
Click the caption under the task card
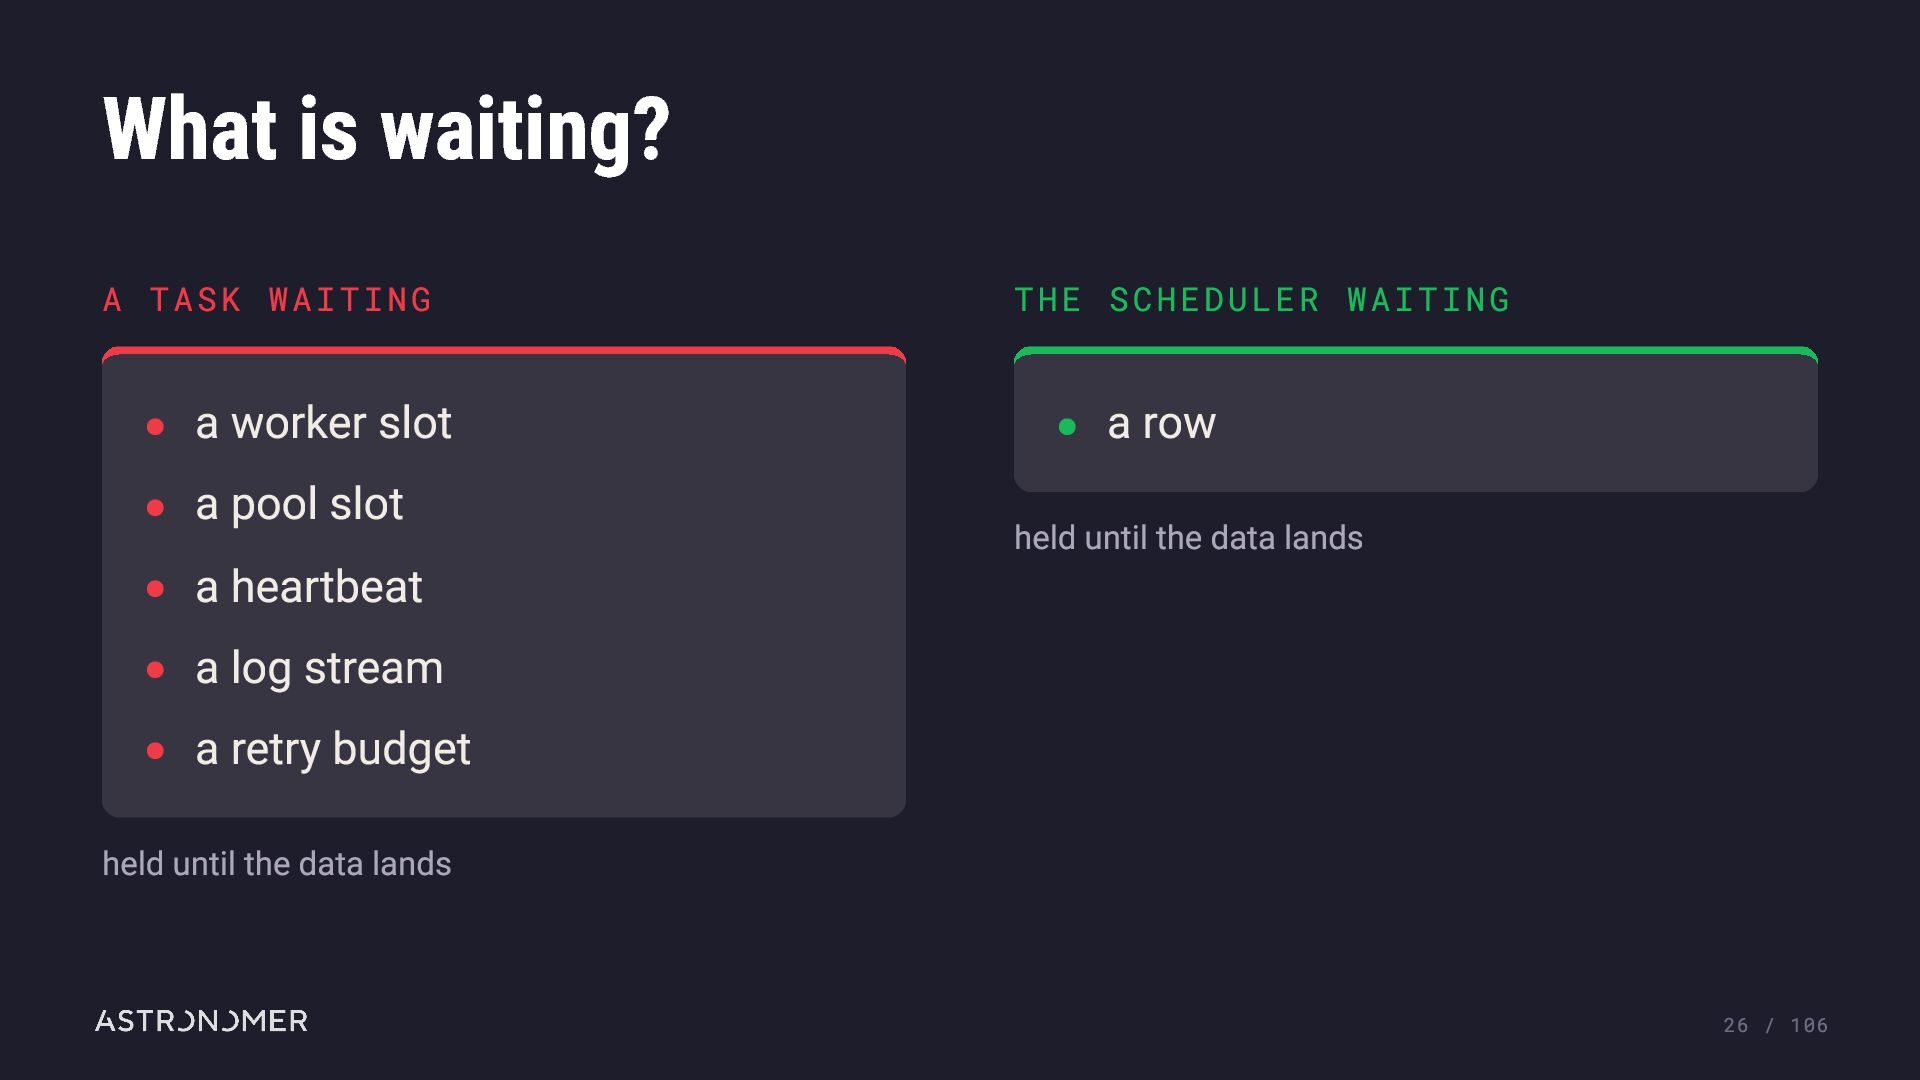pos(277,864)
